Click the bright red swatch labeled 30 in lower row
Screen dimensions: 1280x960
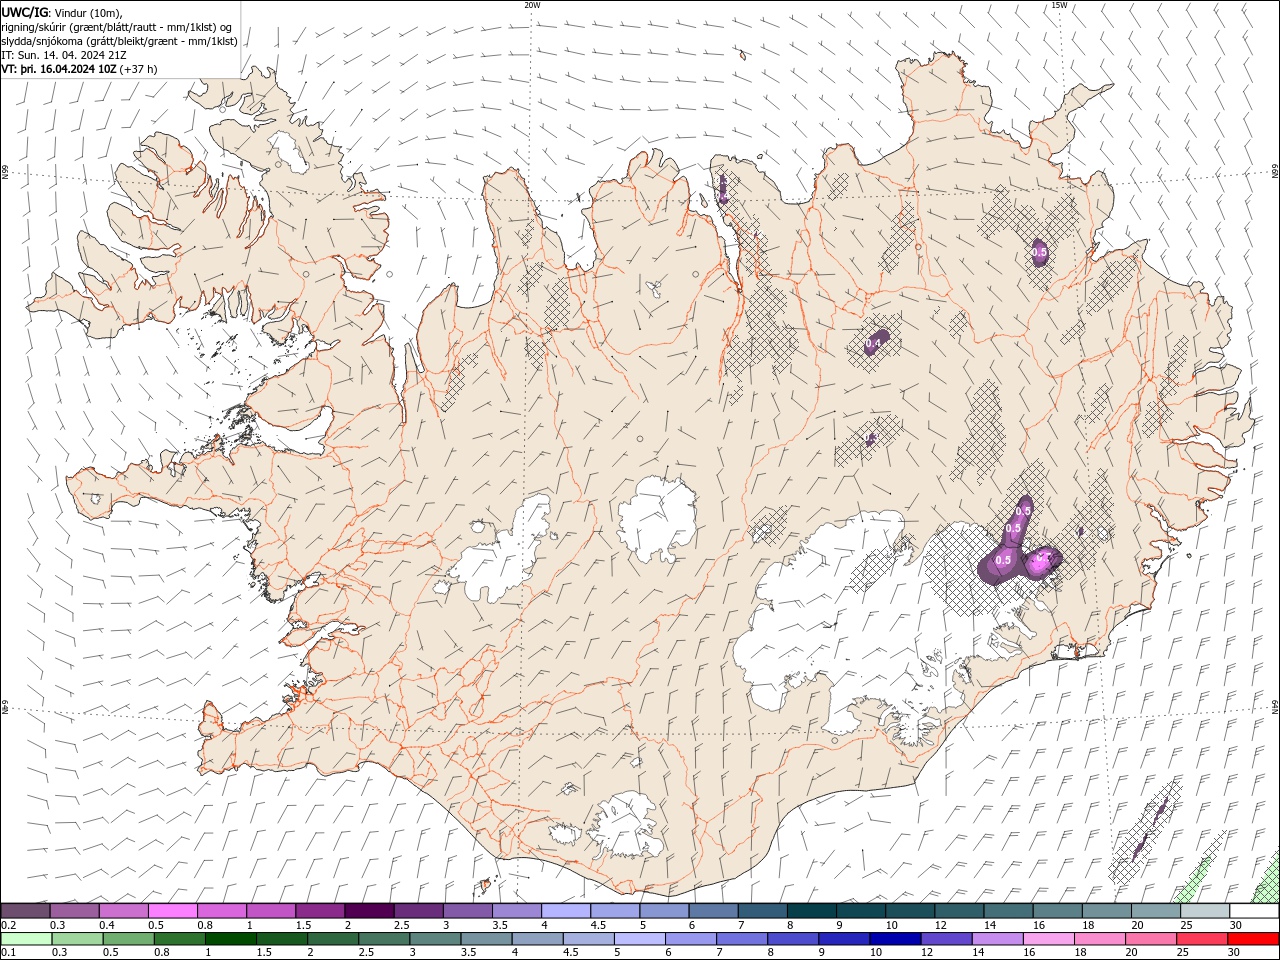pyautogui.click(x=1253, y=939)
